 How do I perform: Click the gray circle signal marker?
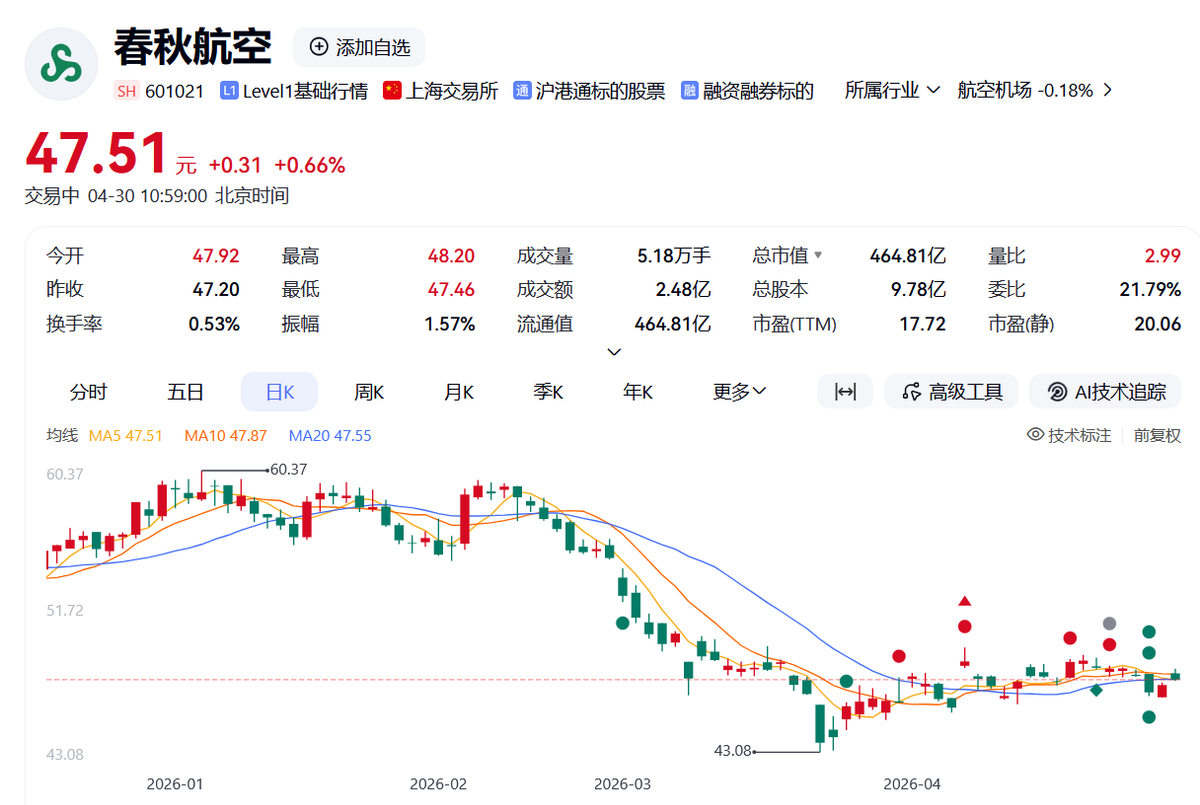tap(1109, 624)
